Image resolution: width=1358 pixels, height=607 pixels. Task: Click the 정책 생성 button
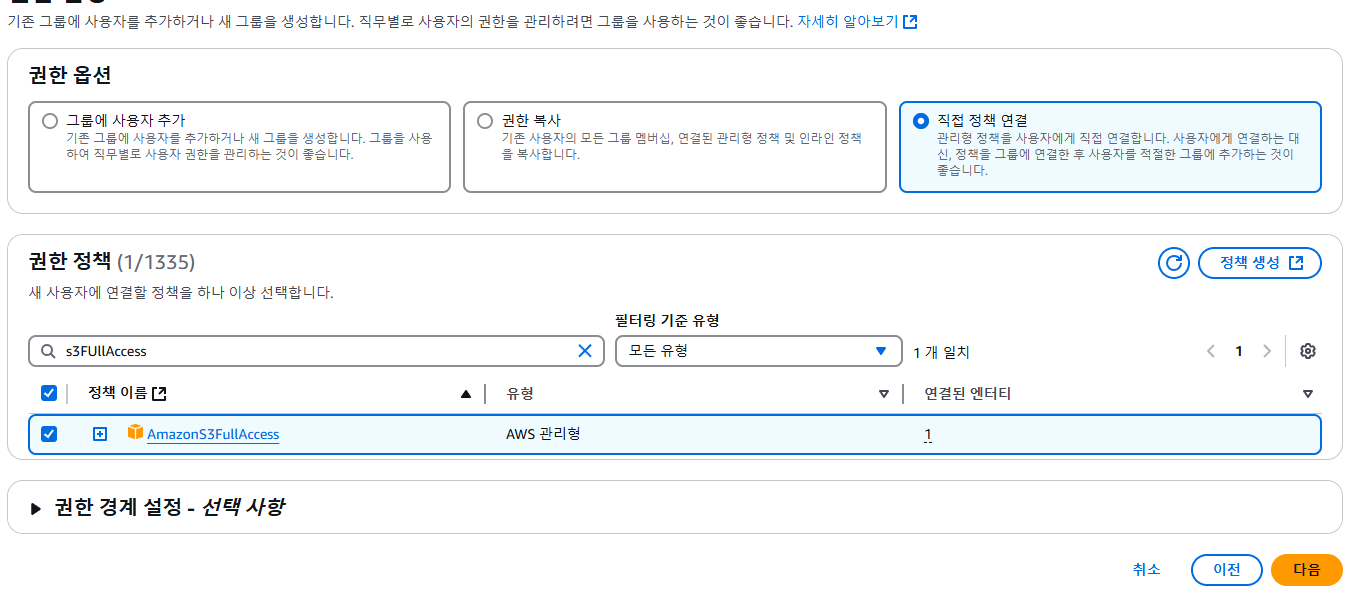(x=1260, y=263)
